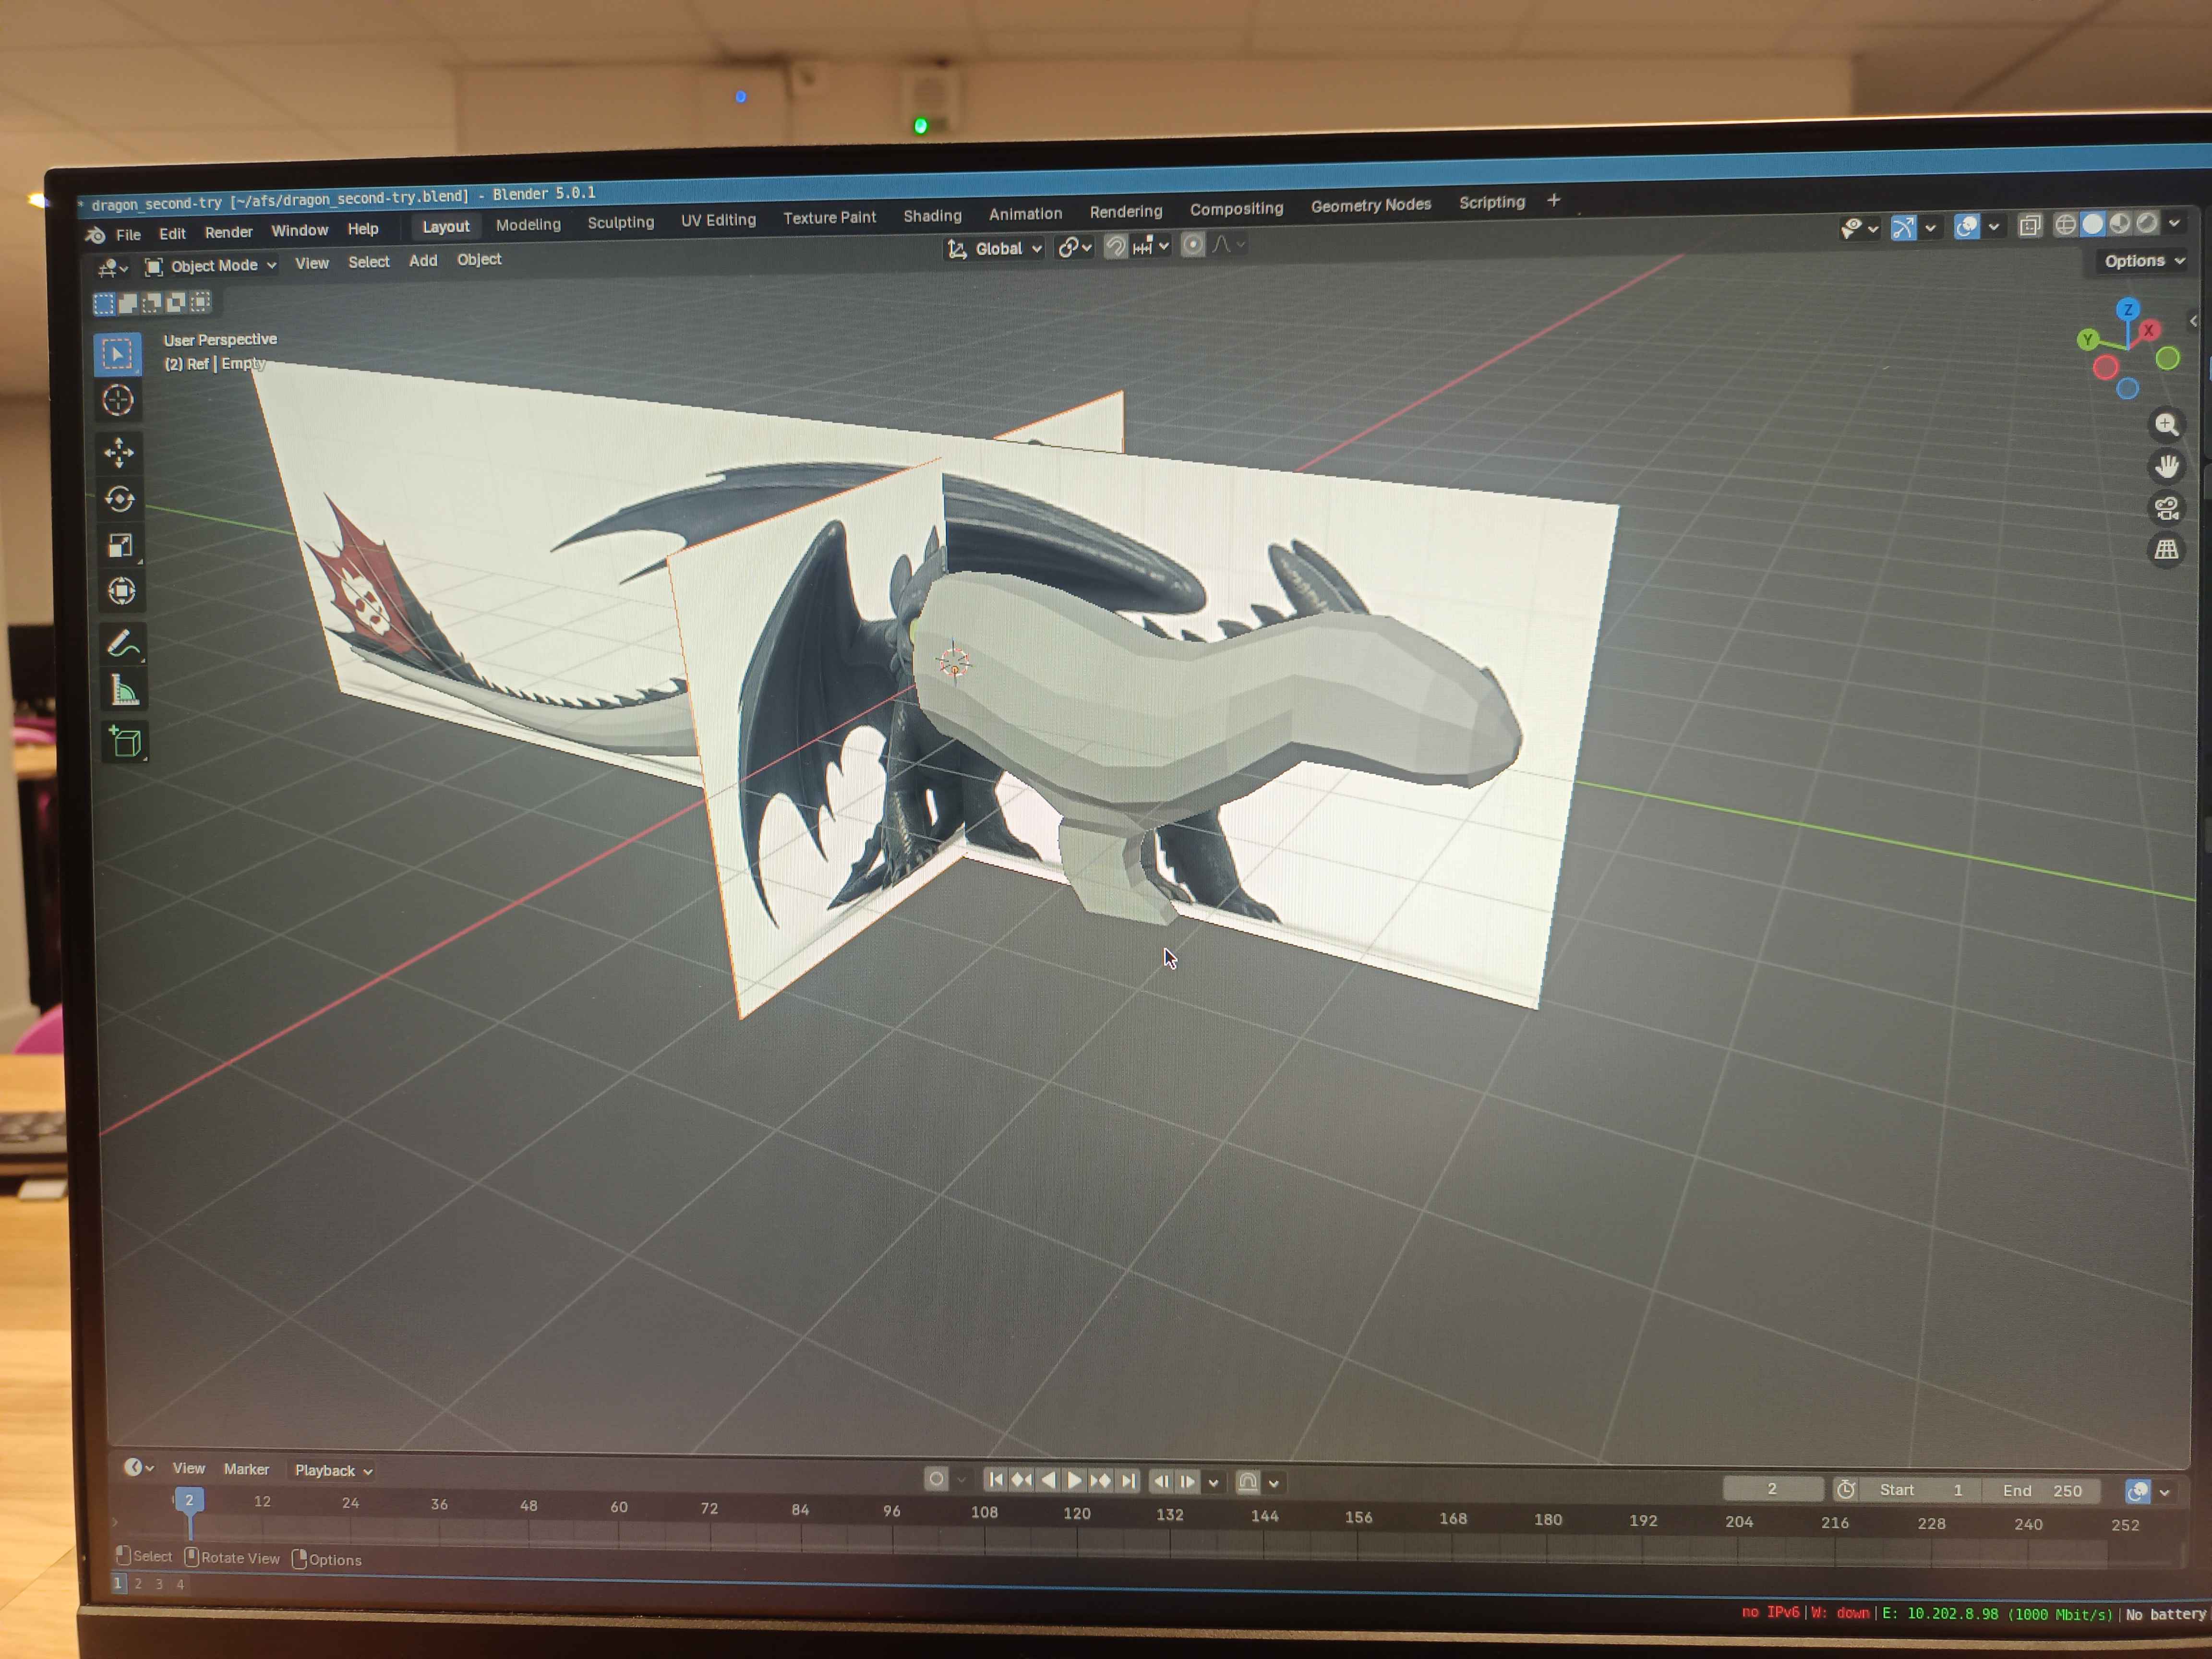Play the animation forward
This screenshot has height=1659, width=2212.
click(x=1074, y=1480)
